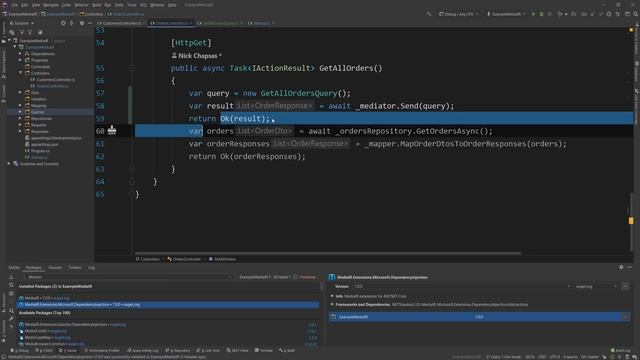640x360 pixels.
Task: Switch to CustomersController.cs editor tab
Action: (121, 23)
